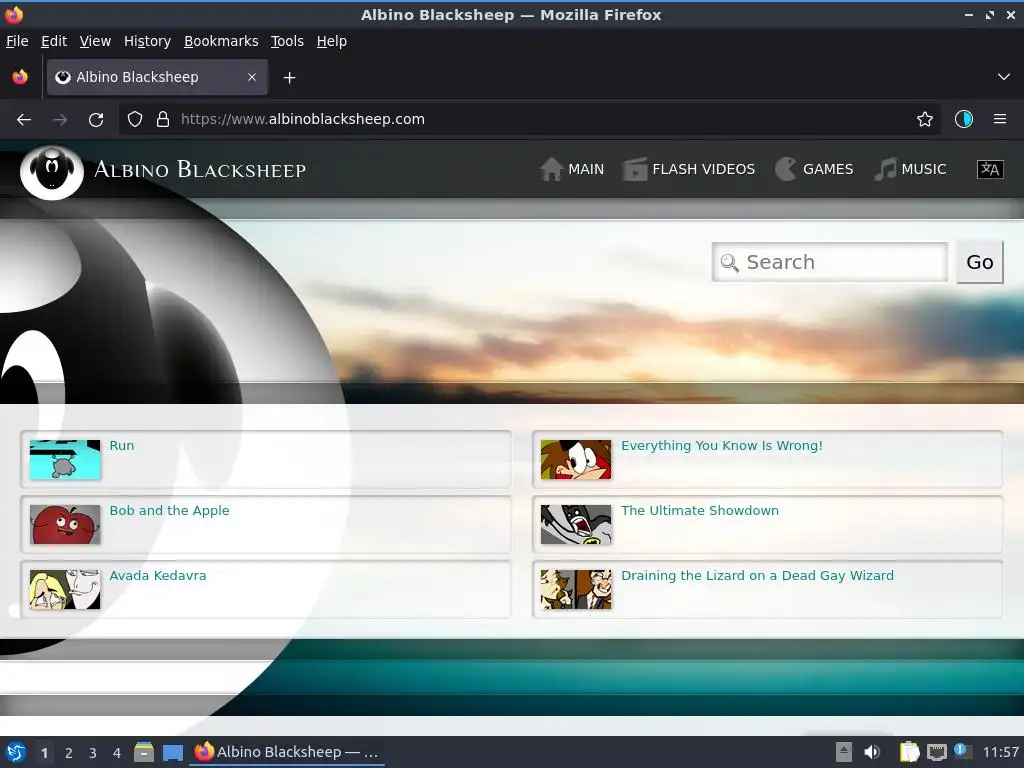The image size is (1024, 768).
Task: Click the Draining the Lizard thumbnail
Action: click(576, 589)
